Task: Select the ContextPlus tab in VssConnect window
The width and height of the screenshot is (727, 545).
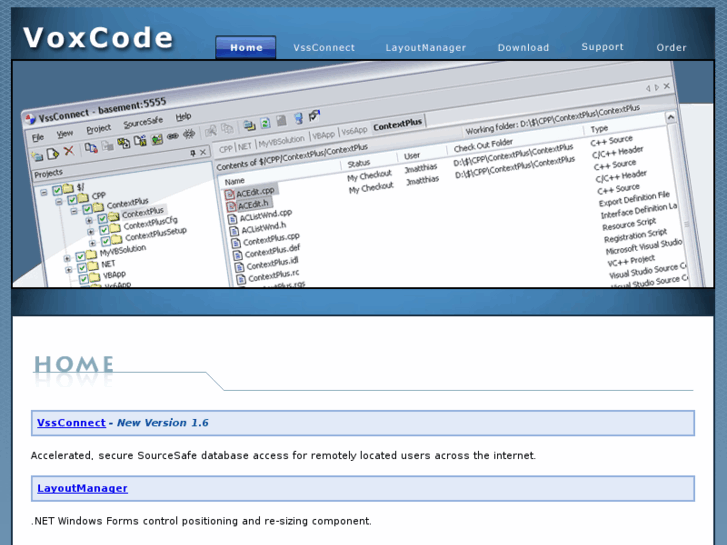Action: click(x=398, y=126)
